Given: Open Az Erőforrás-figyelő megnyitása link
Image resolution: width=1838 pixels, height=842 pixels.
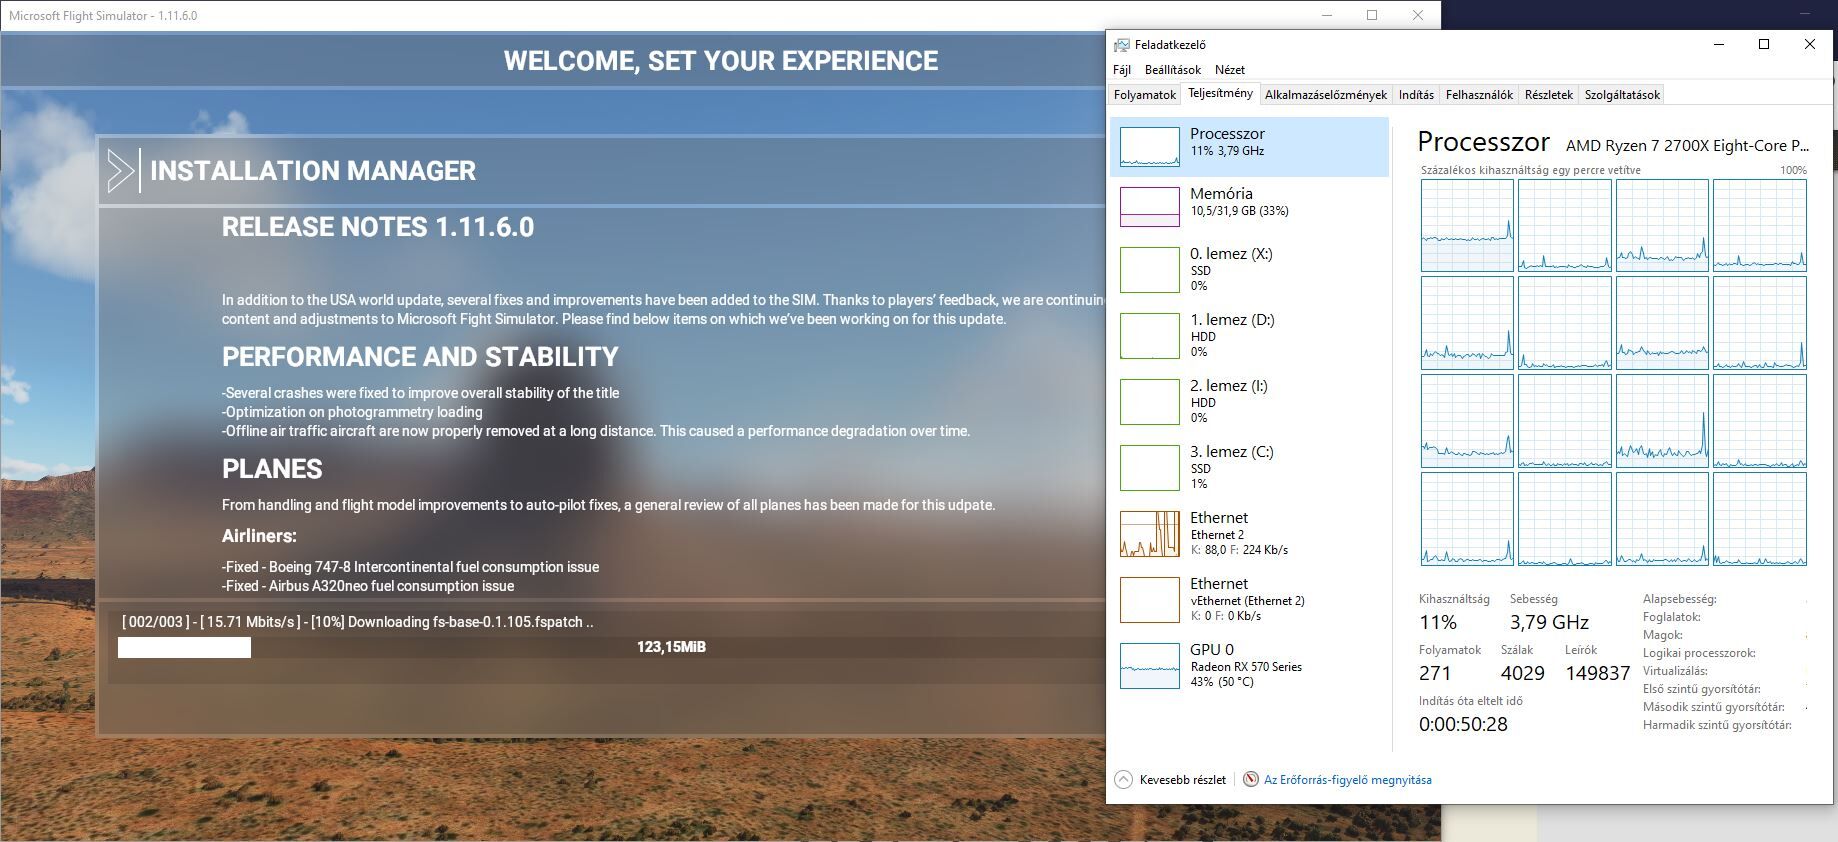Looking at the screenshot, I should 1348,780.
